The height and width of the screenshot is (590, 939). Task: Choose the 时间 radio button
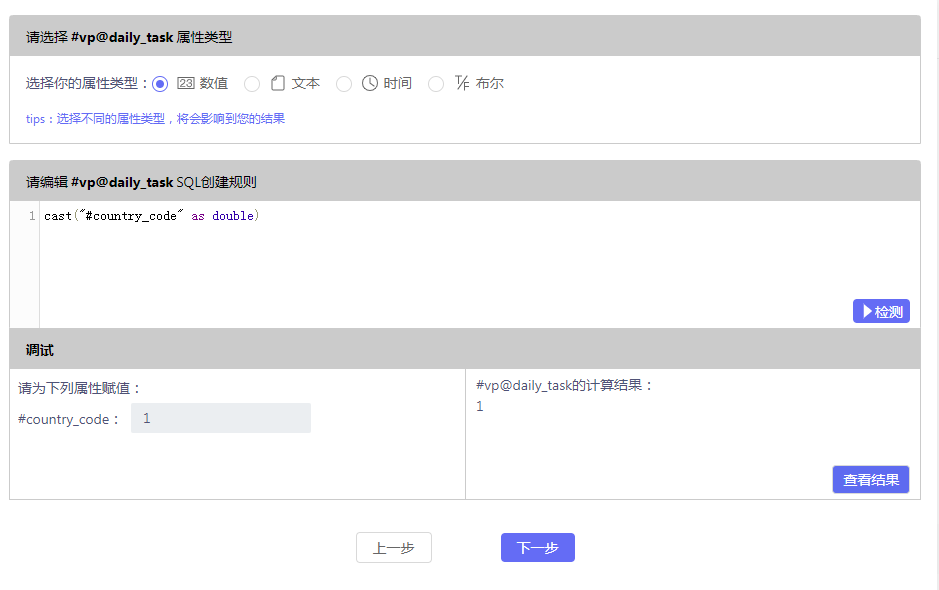(344, 84)
